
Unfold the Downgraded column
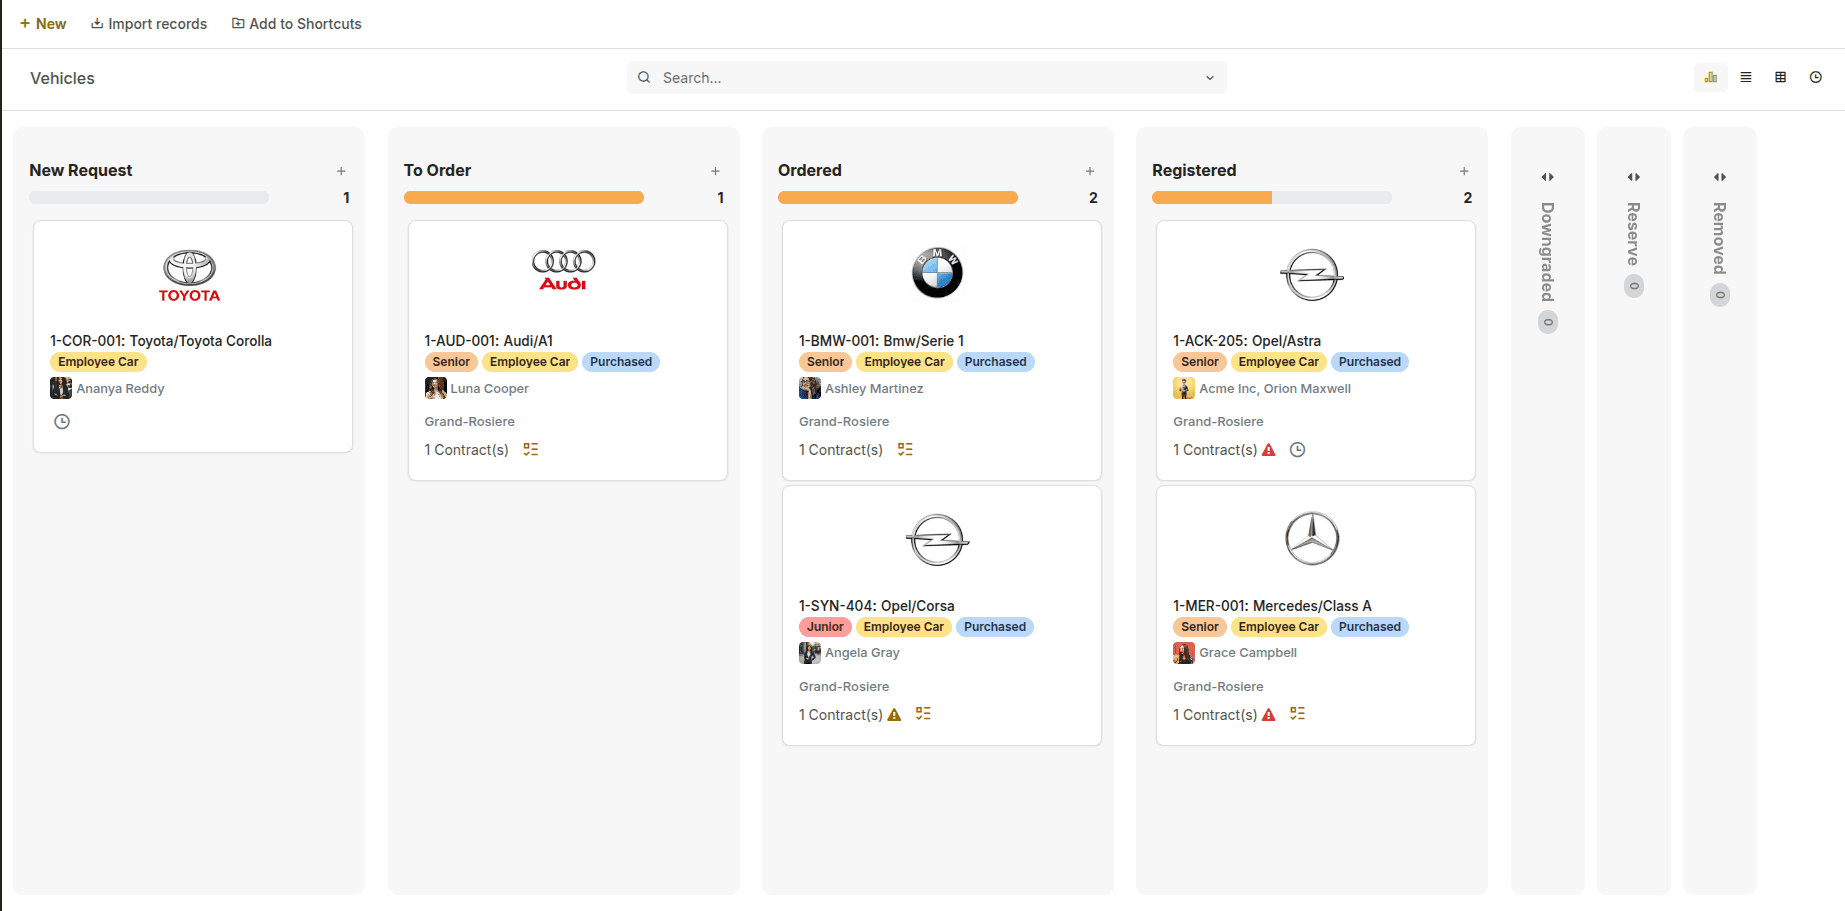pos(1547,176)
